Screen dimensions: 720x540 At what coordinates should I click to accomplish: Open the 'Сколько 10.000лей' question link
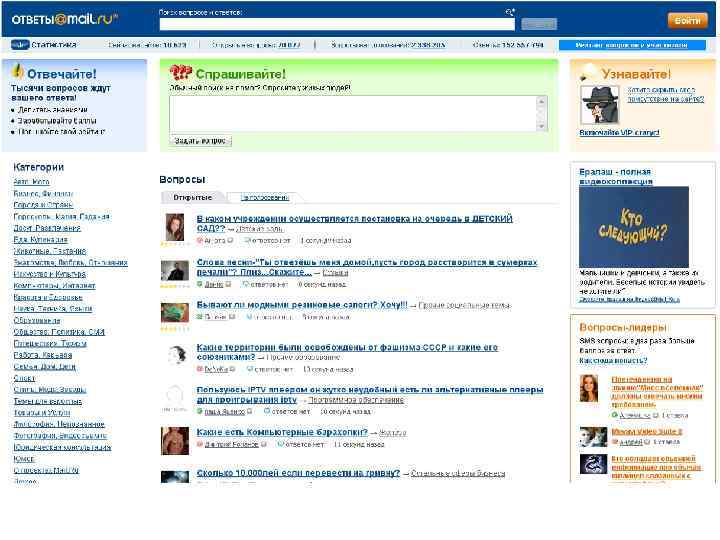[298, 473]
